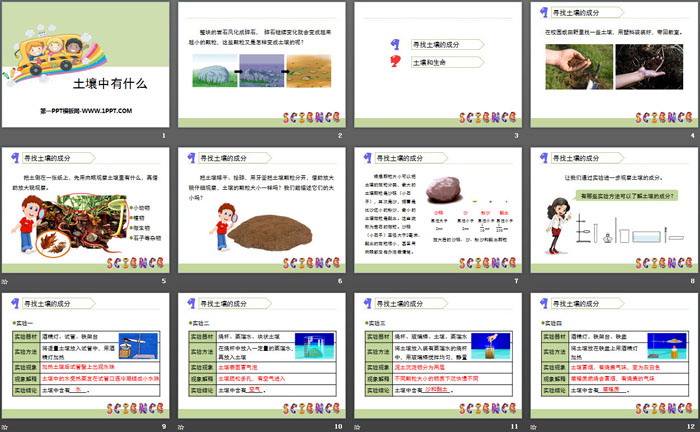Image resolution: width=700 pixels, height=432 pixels.
Task: Select slide 12 showing experiment 实验四 table
Action: (614, 356)
